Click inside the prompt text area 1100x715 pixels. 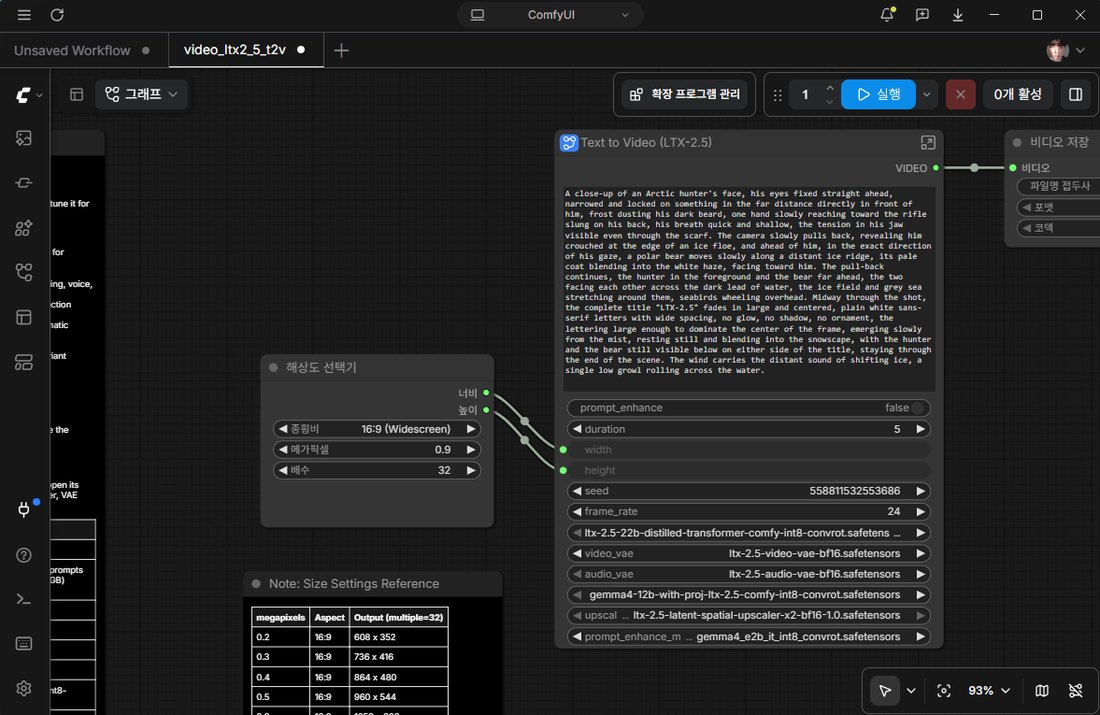749,288
